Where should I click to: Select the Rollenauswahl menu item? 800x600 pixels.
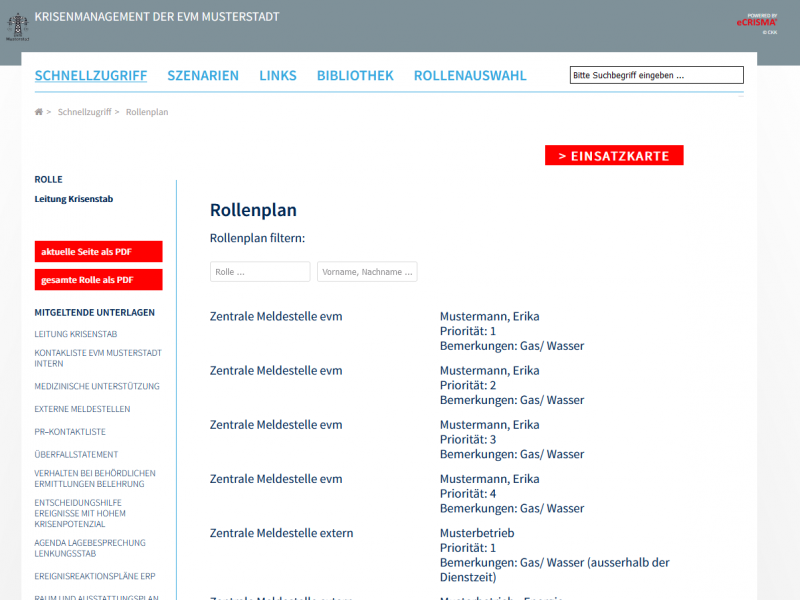click(x=470, y=76)
